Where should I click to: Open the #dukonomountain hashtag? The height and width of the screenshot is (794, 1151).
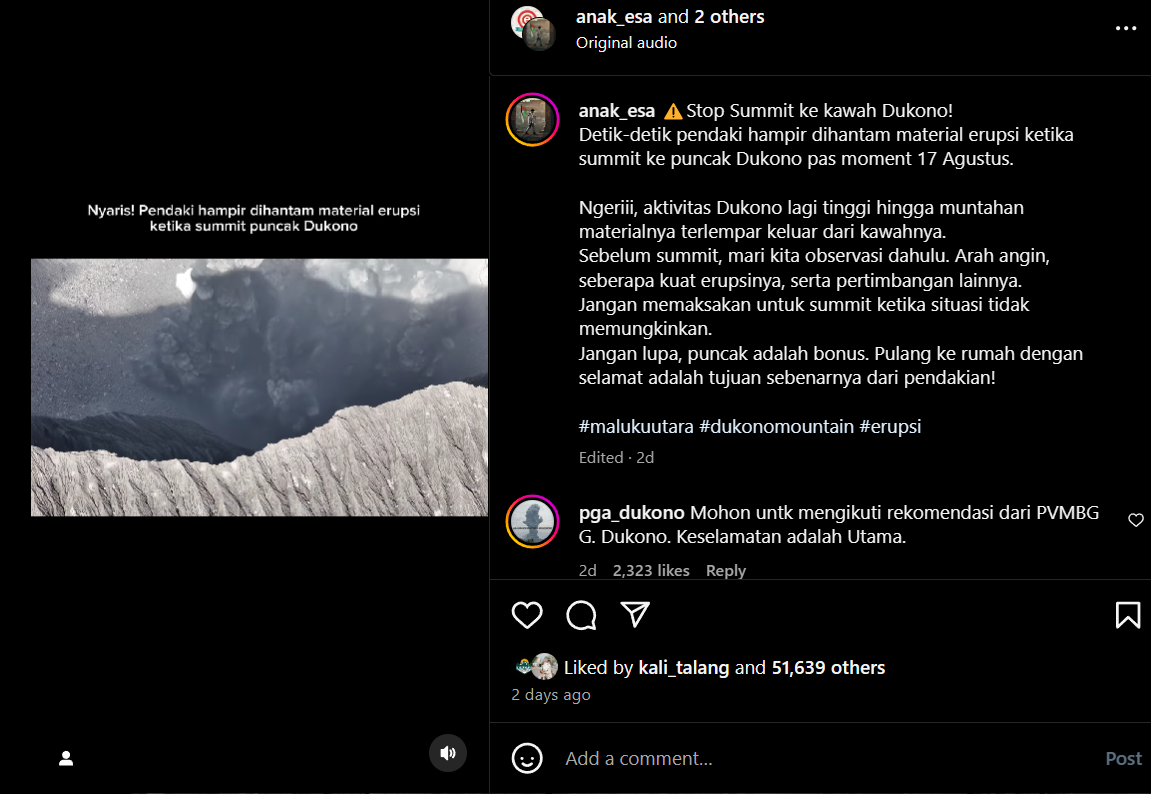tap(776, 426)
